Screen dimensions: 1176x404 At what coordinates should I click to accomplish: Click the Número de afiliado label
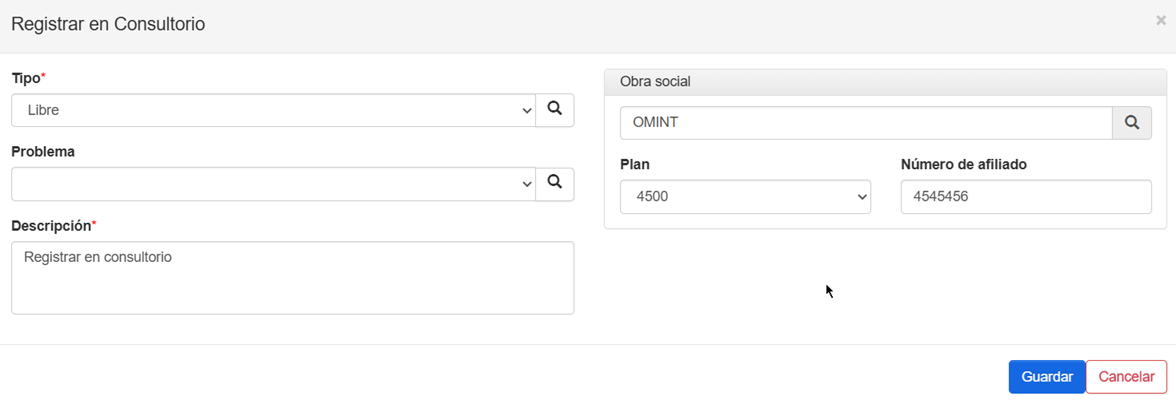pos(963,164)
